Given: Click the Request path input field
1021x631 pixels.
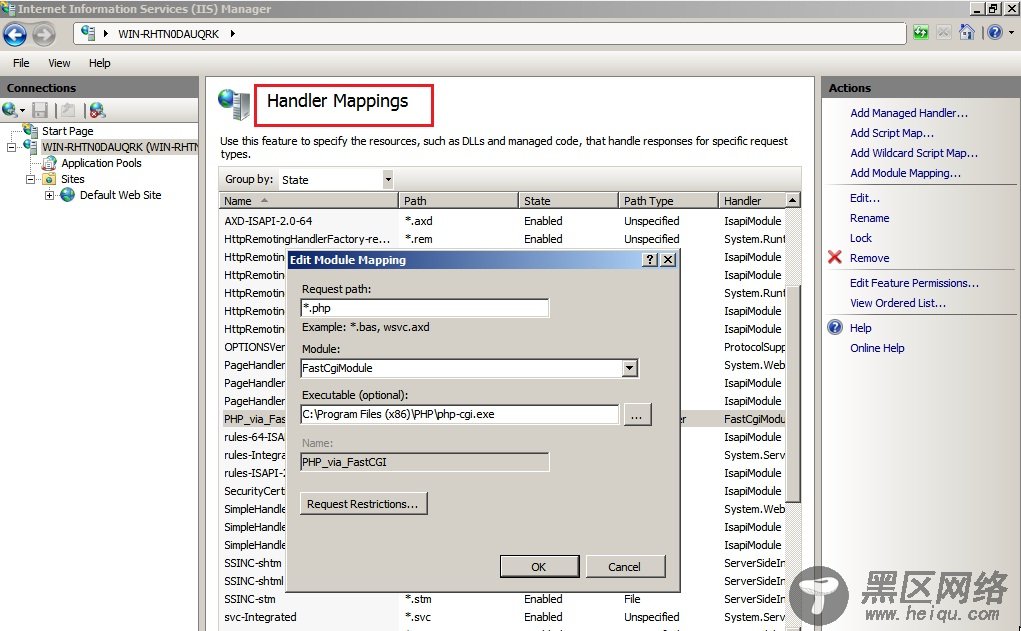Looking at the screenshot, I should [425, 308].
